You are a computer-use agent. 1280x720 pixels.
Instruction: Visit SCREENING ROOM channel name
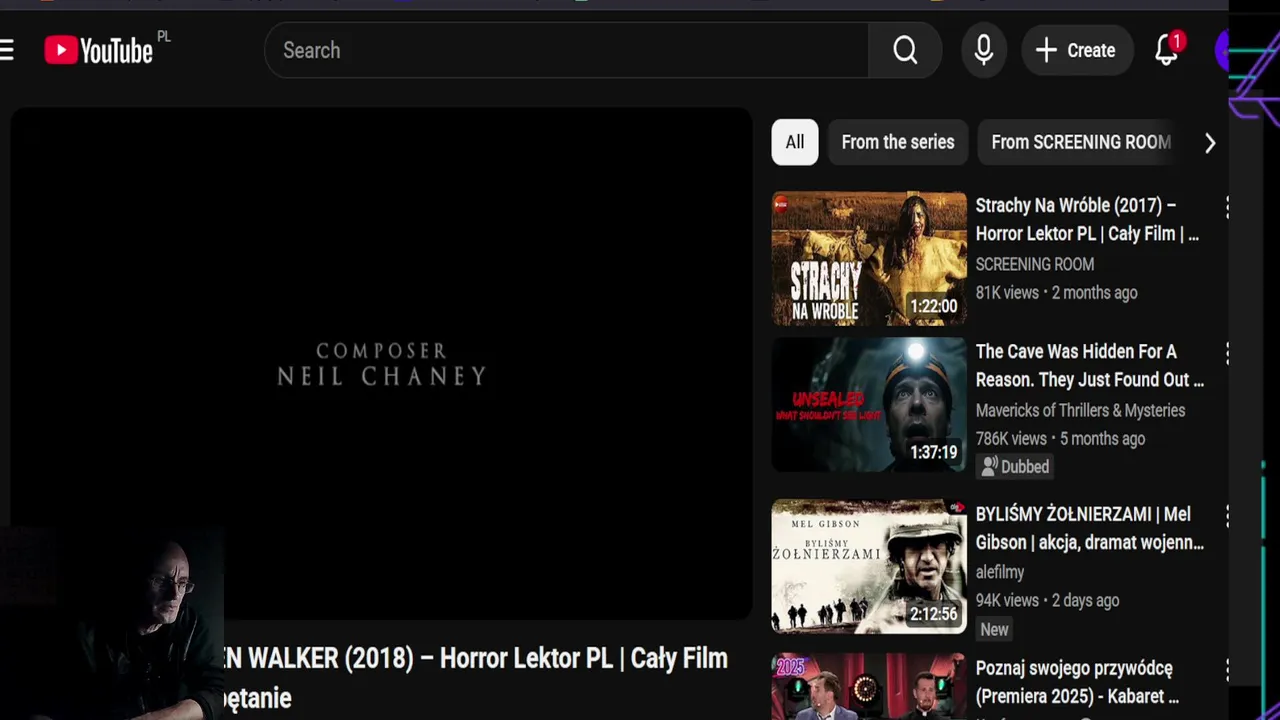1035,264
